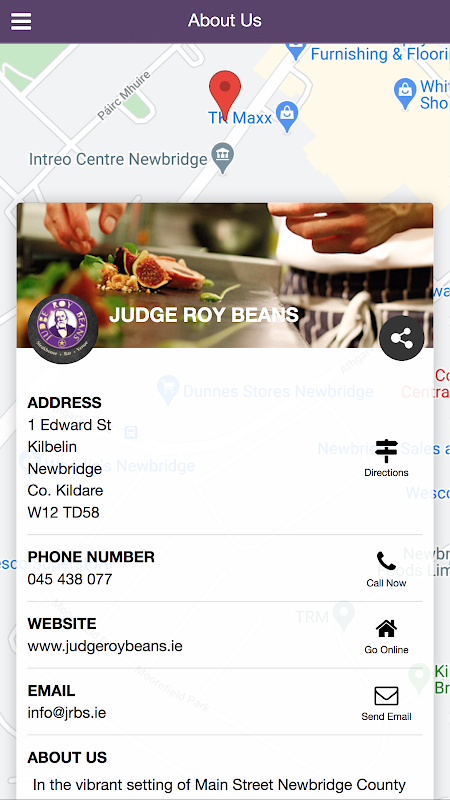This screenshot has width=450, height=800.
Task: Open website www.judgeroybeans.ie link
Action: [105, 646]
